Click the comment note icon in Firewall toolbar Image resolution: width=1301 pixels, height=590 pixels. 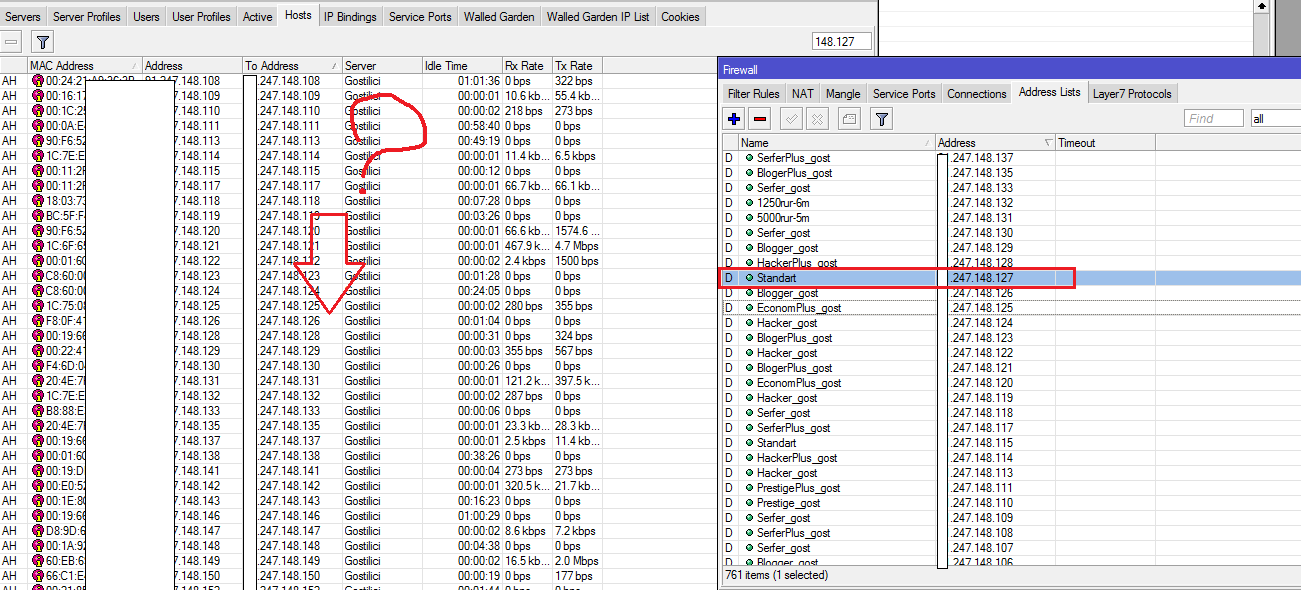pos(849,119)
